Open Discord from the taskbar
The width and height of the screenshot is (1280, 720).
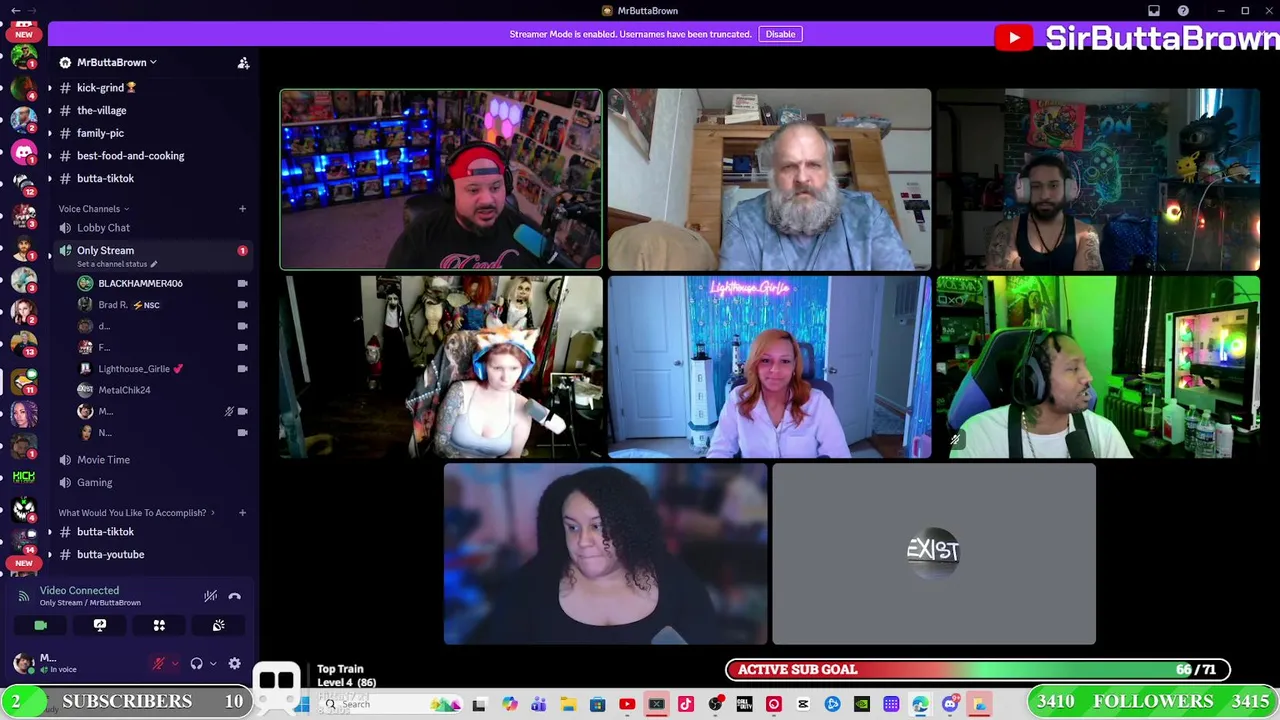pyautogui.click(x=950, y=705)
